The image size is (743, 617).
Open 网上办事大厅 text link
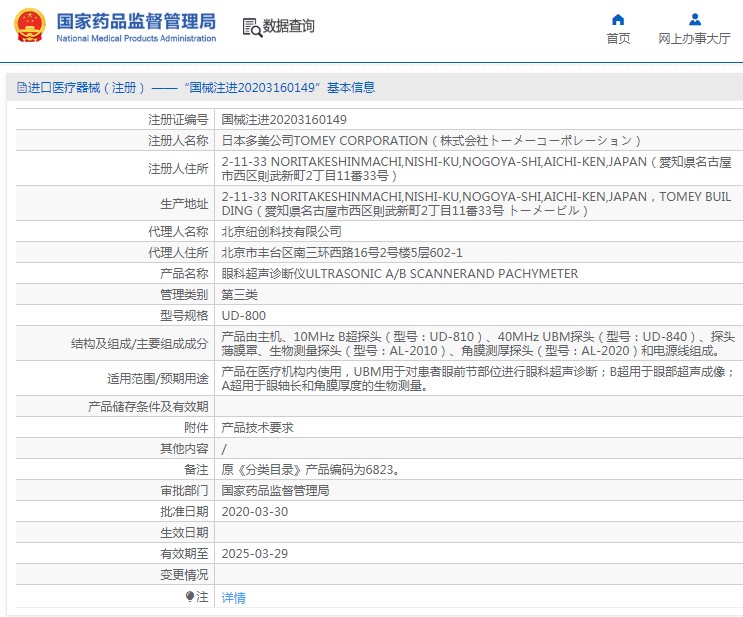click(x=694, y=38)
